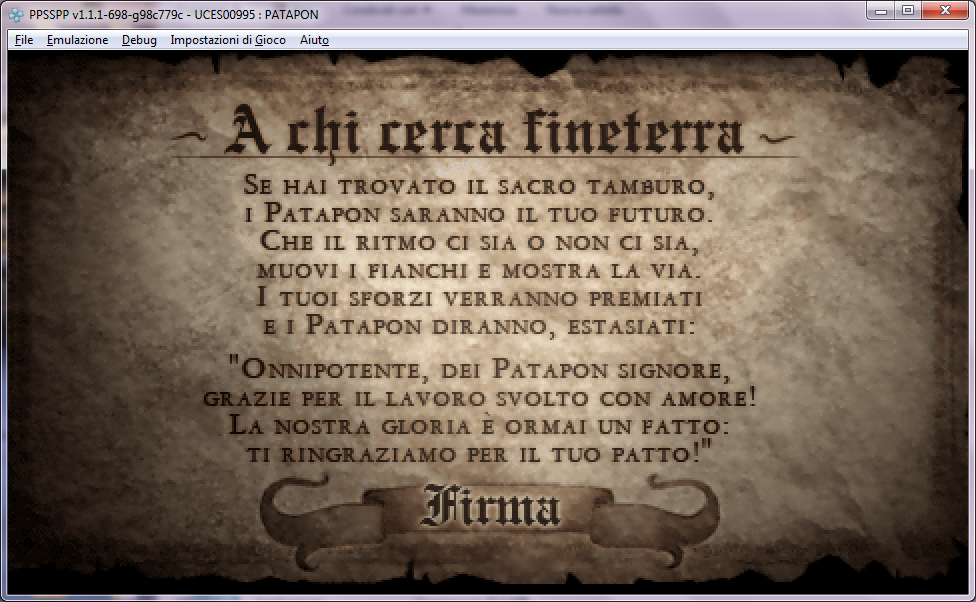The height and width of the screenshot is (602, 976).
Task: Minimize the PPSSPP window
Action: (881, 10)
